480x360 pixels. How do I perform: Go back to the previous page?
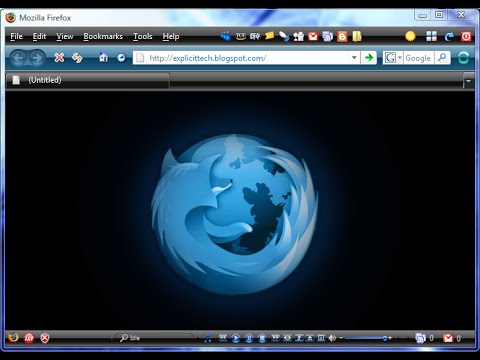18,58
